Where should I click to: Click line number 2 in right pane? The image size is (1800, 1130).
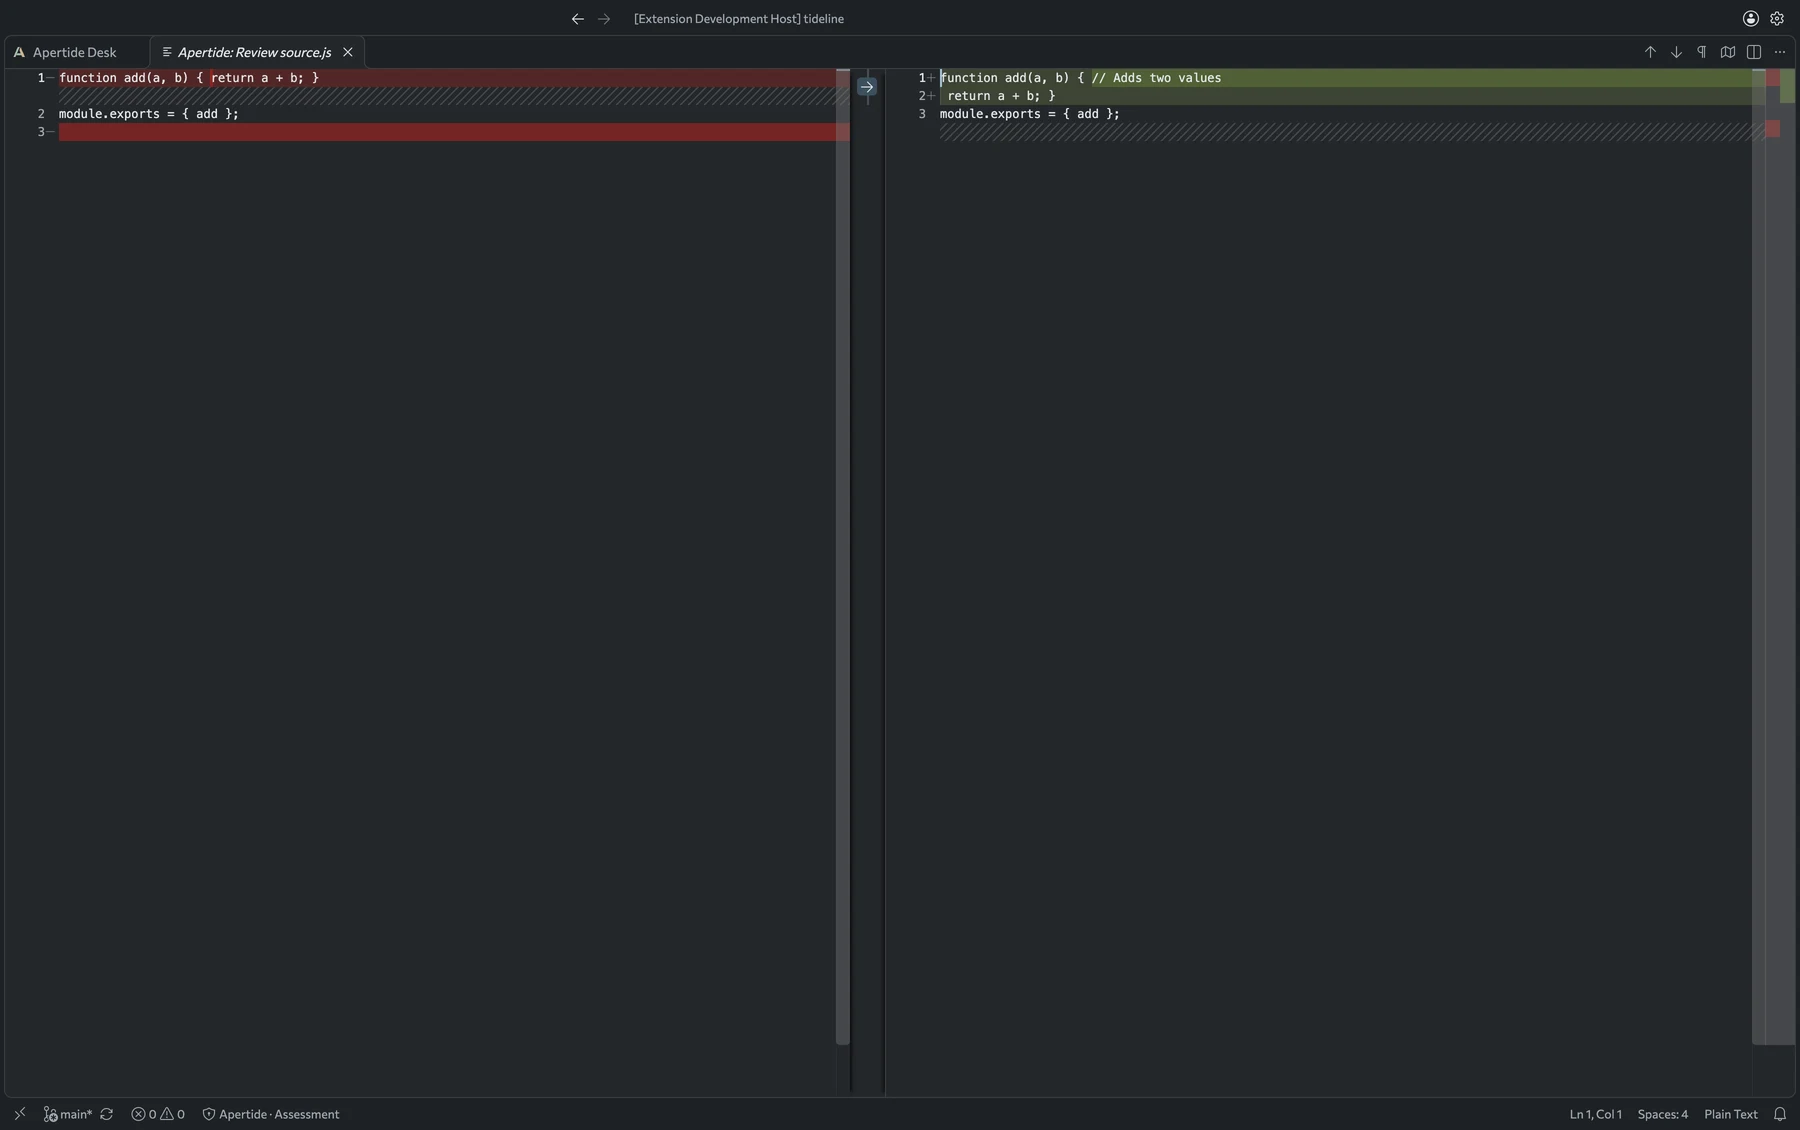coord(922,96)
